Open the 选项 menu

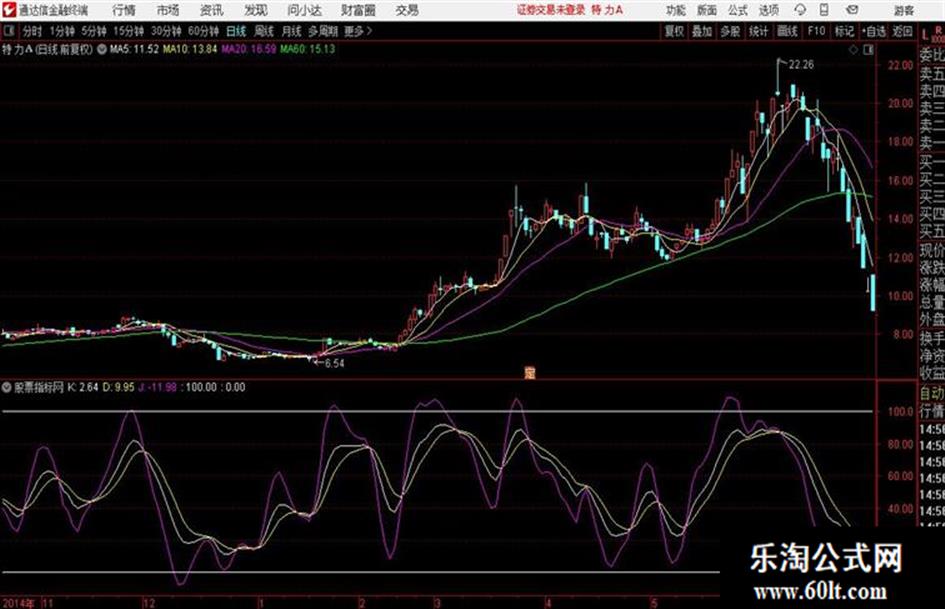[x=769, y=10]
